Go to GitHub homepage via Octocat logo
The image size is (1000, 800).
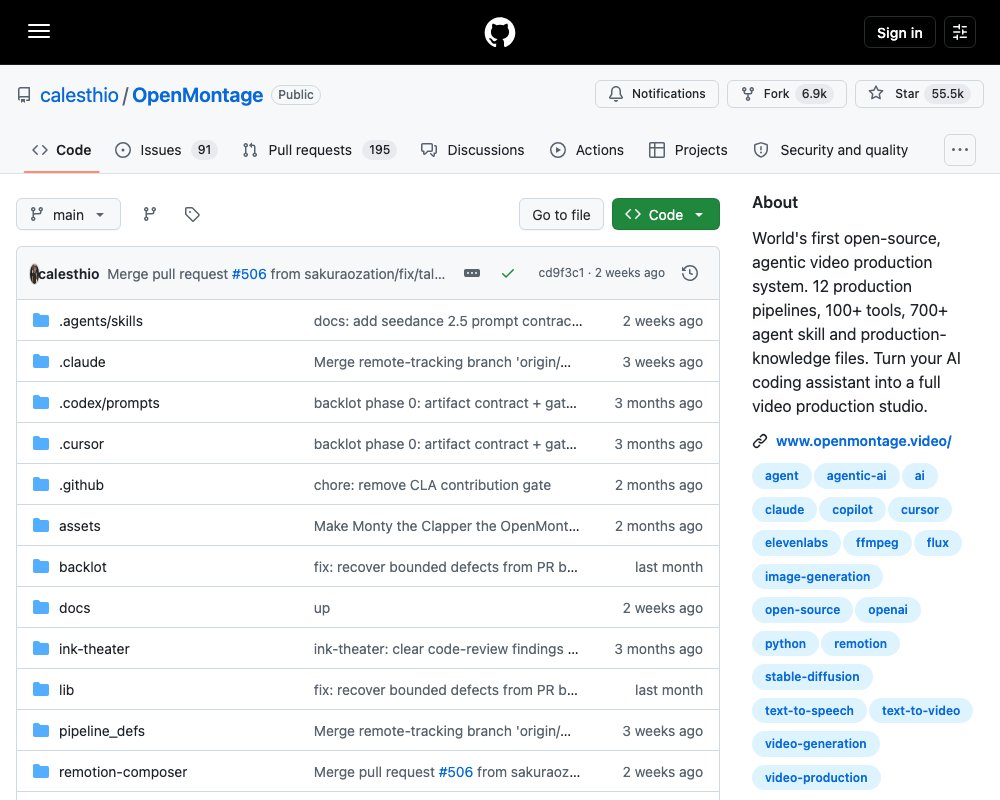click(499, 32)
